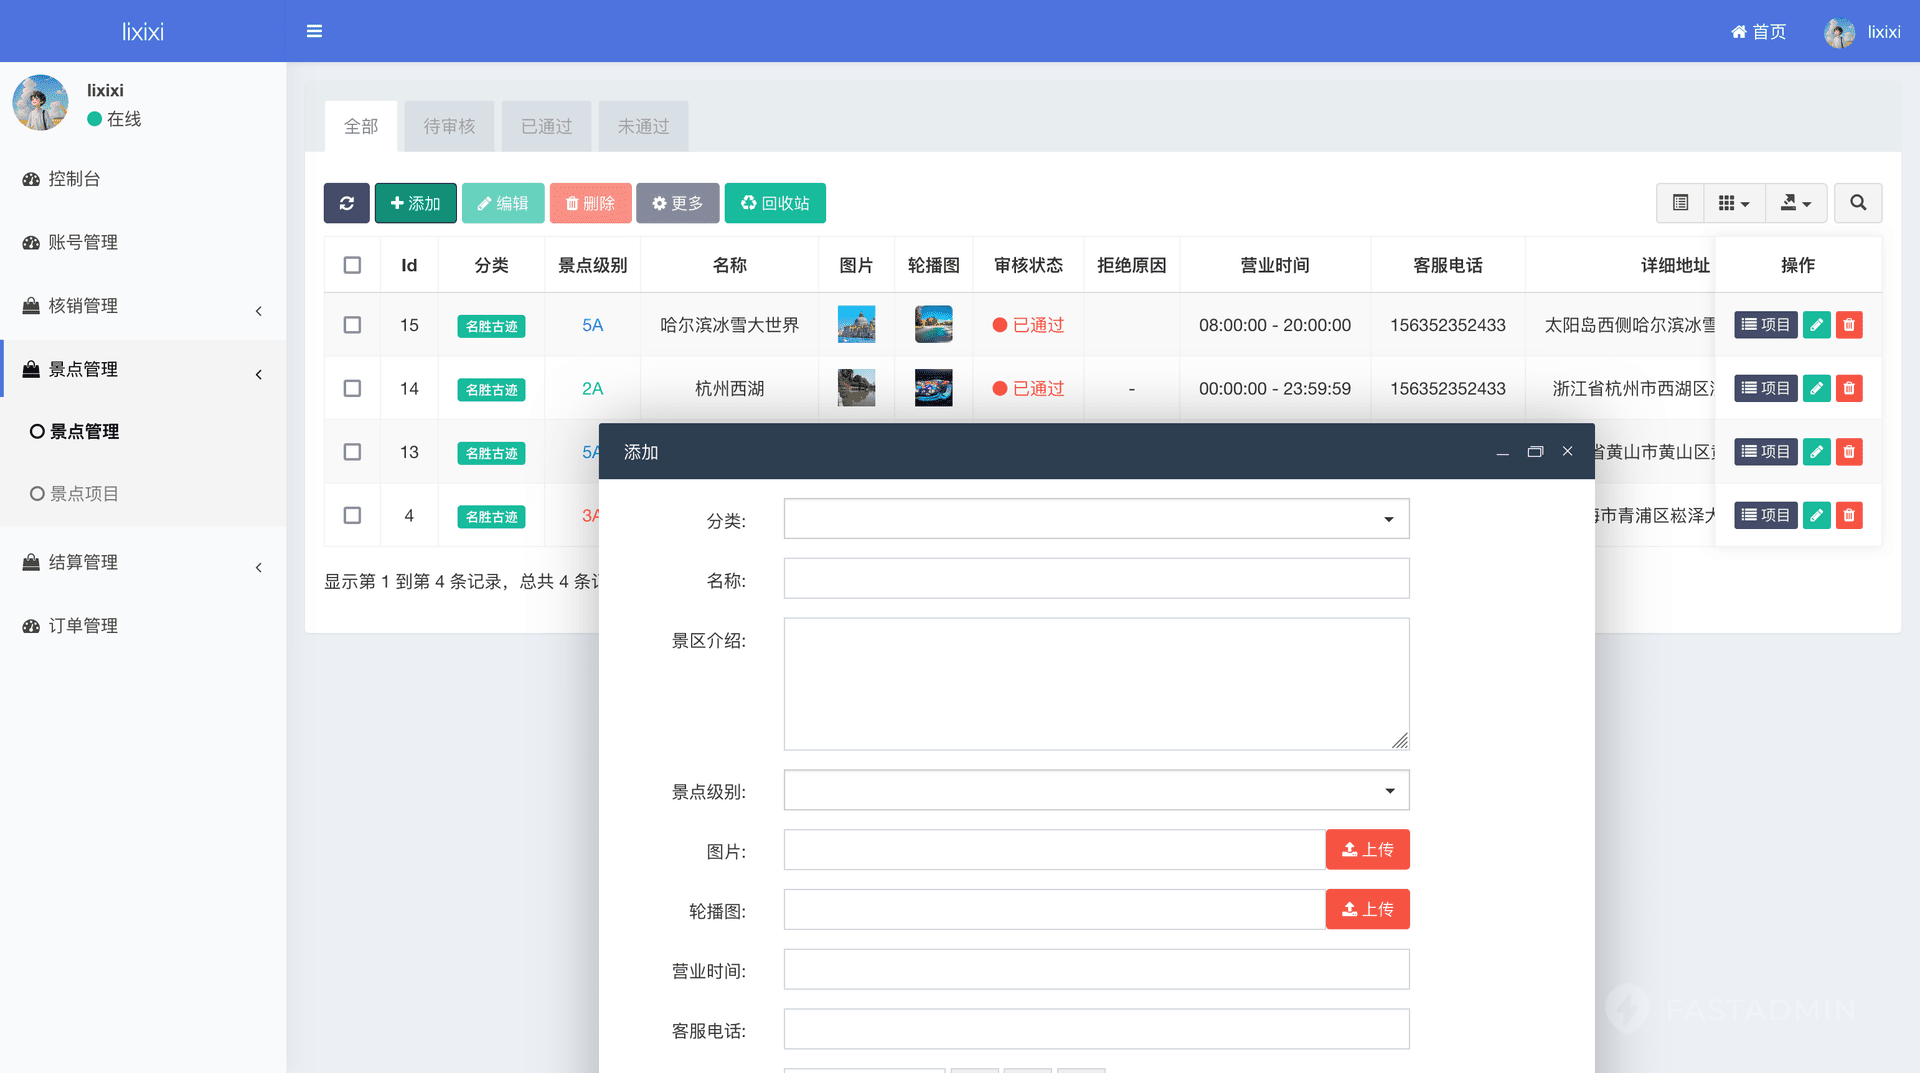Click the refresh icon in the toolbar
1920x1073 pixels.
(346, 203)
